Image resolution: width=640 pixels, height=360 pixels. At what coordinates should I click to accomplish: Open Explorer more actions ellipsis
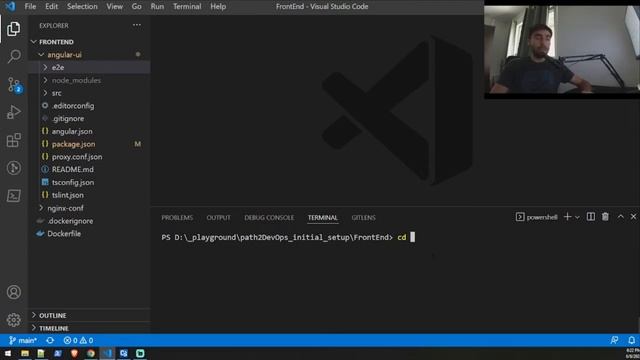[x=137, y=25]
